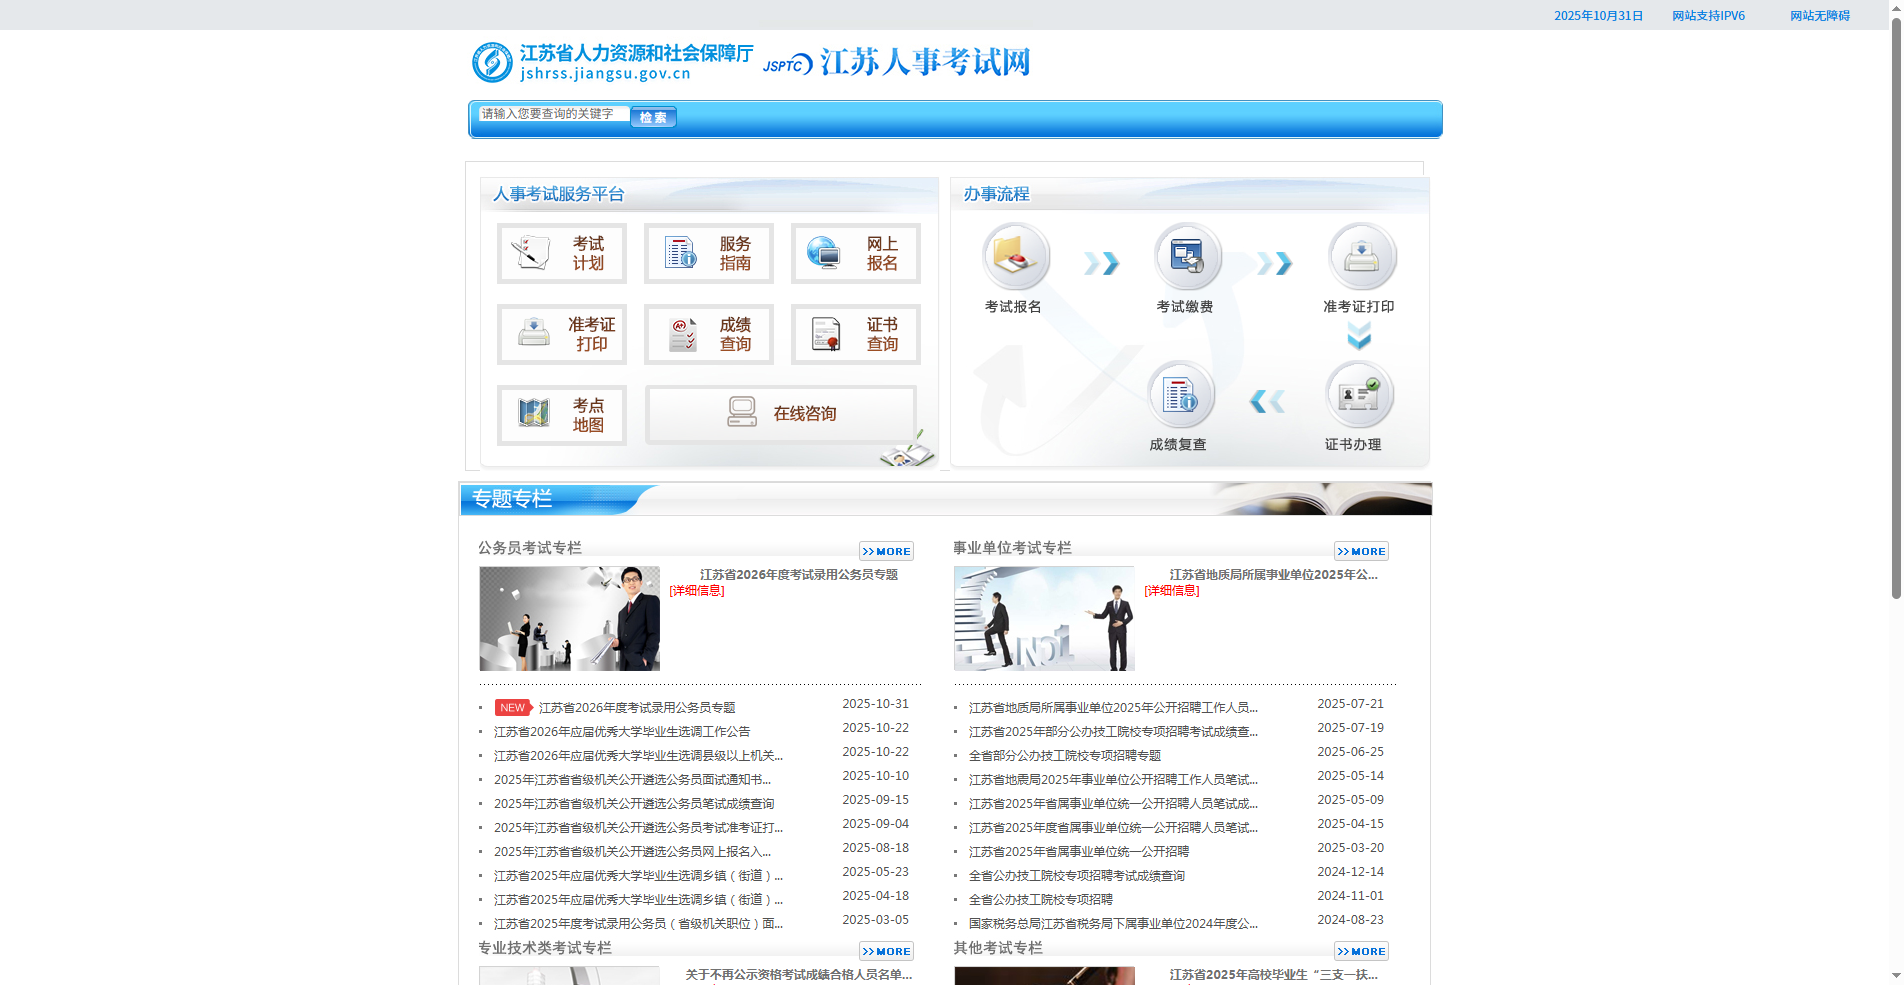This screenshot has height=985, width=1904.
Task: Click the 检索 search button
Action: 653,117
